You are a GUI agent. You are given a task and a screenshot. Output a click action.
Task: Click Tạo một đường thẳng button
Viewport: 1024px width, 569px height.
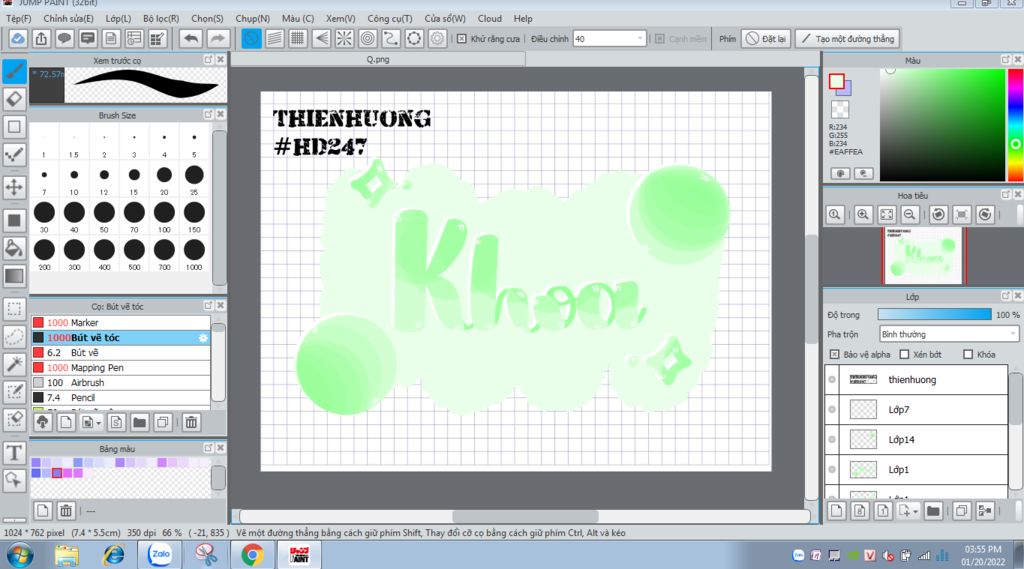(x=848, y=39)
